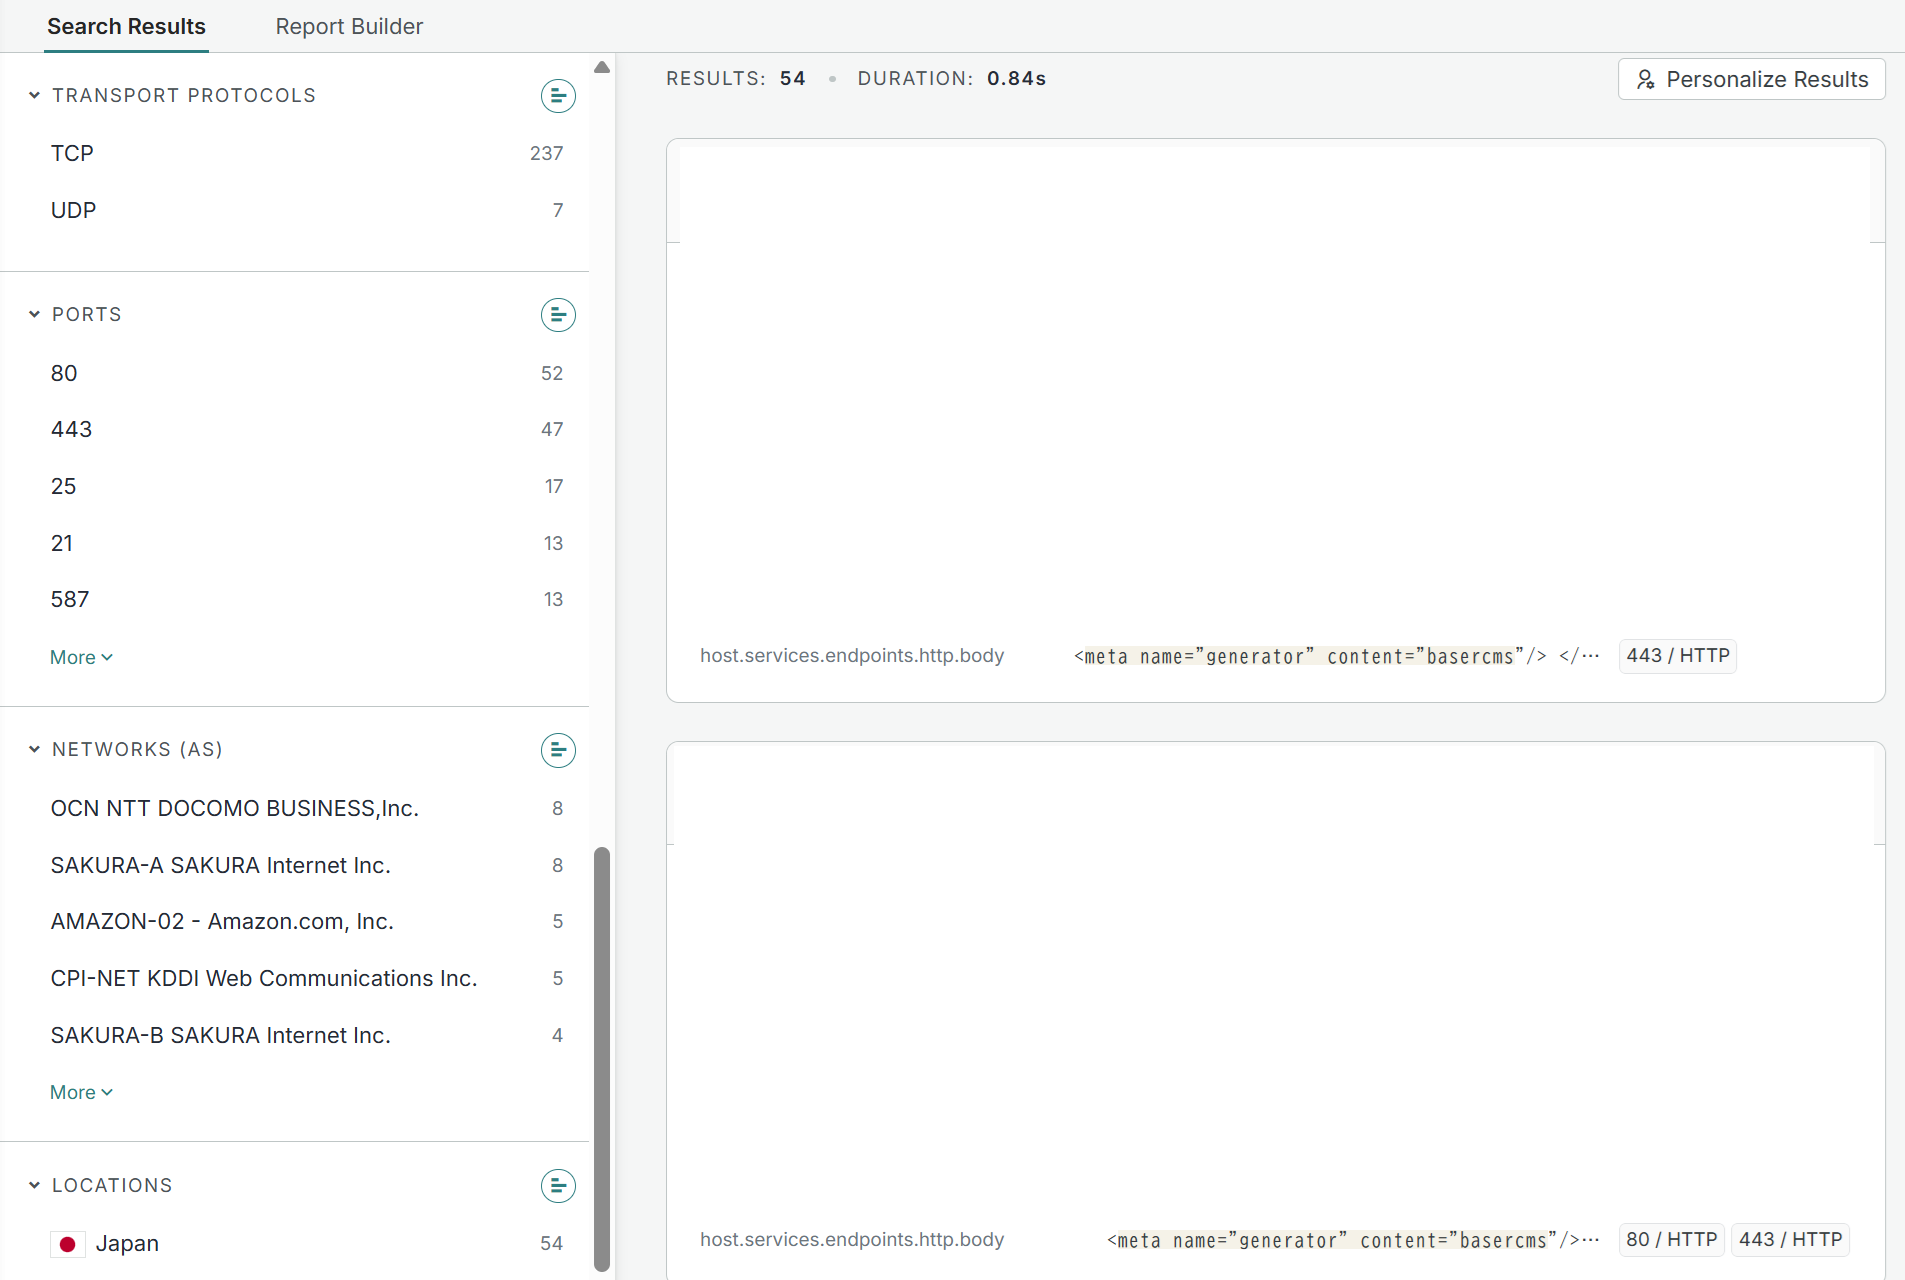This screenshot has height=1280, width=1905.
Task: Open the Locations breakdown chart icon
Action: [558, 1186]
